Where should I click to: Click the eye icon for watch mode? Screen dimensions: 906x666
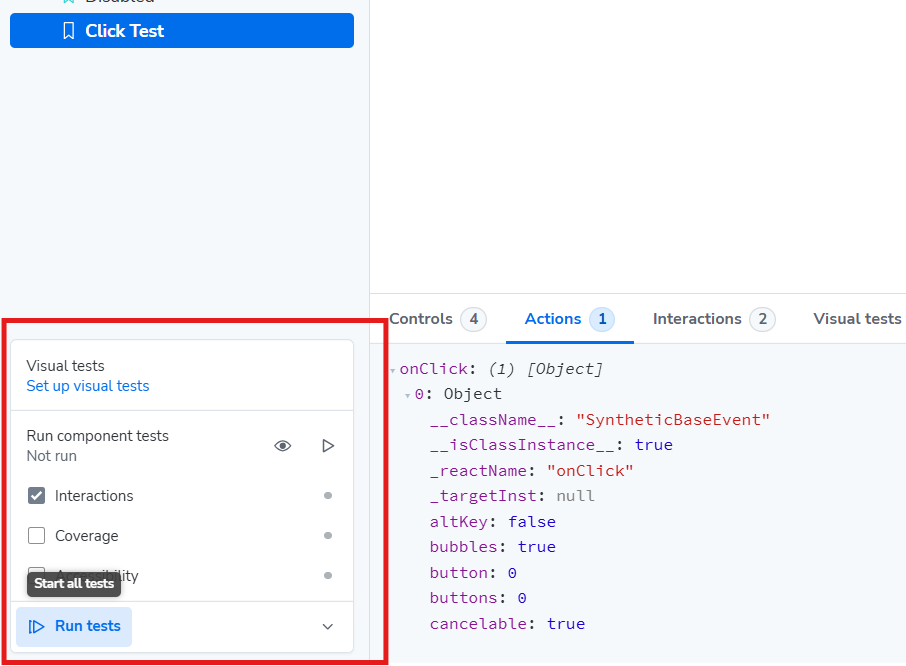point(283,446)
